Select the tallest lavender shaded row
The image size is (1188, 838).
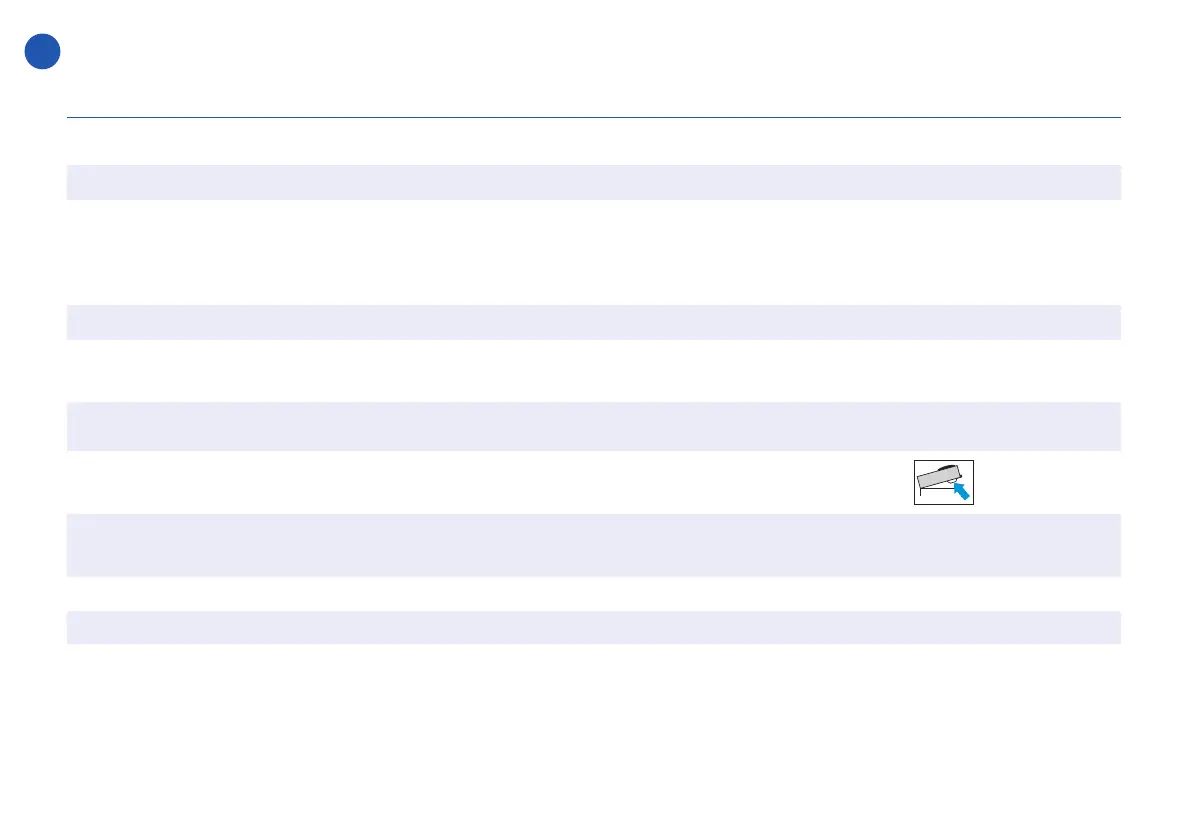(593, 545)
